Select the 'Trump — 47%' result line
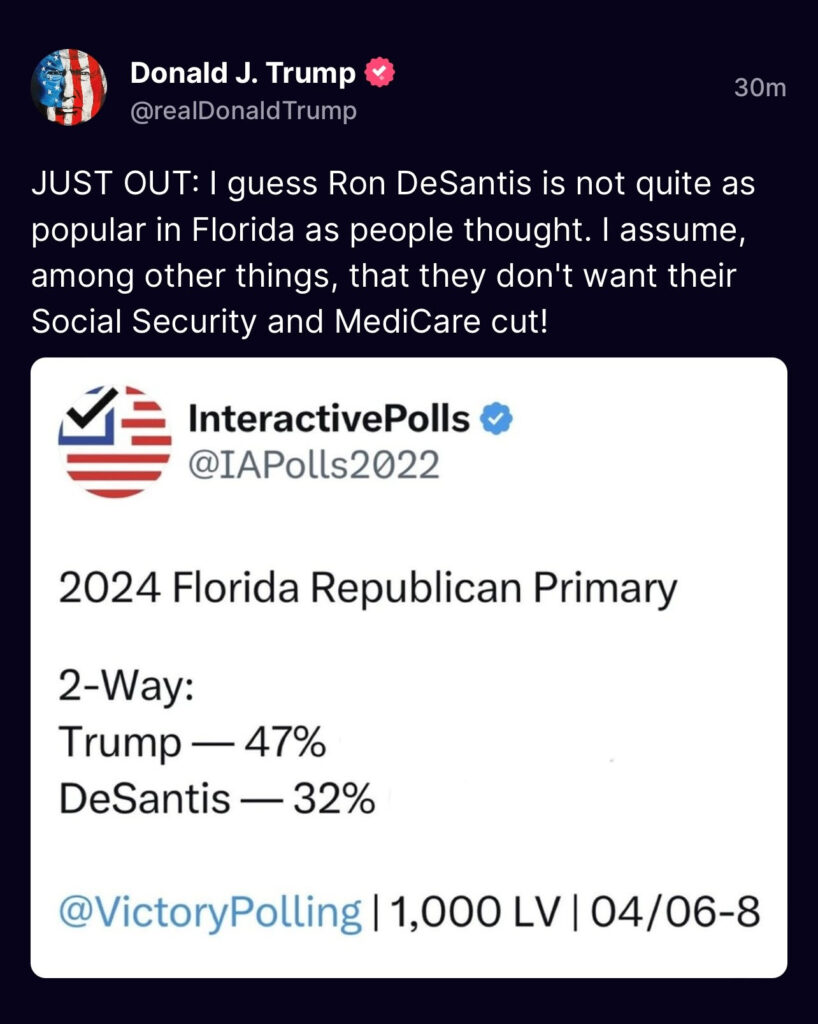The height and width of the screenshot is (1024, 818). pos(193,743)
